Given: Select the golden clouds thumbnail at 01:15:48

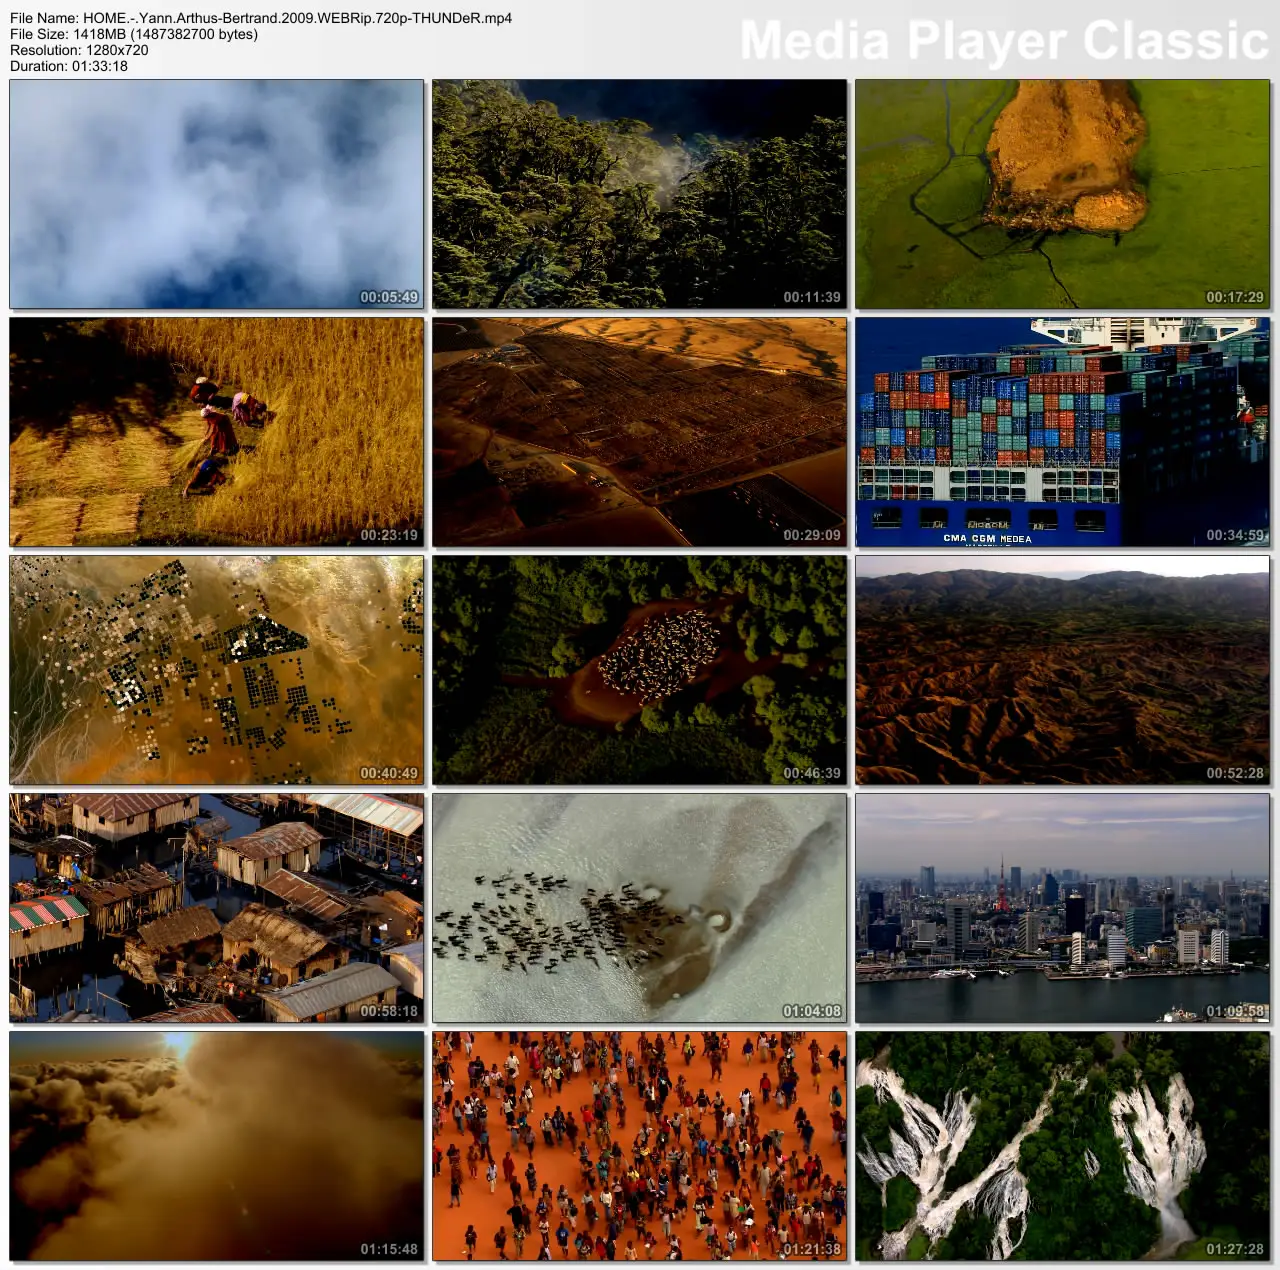Looking at the screenshot, I should pos(217,1146).
